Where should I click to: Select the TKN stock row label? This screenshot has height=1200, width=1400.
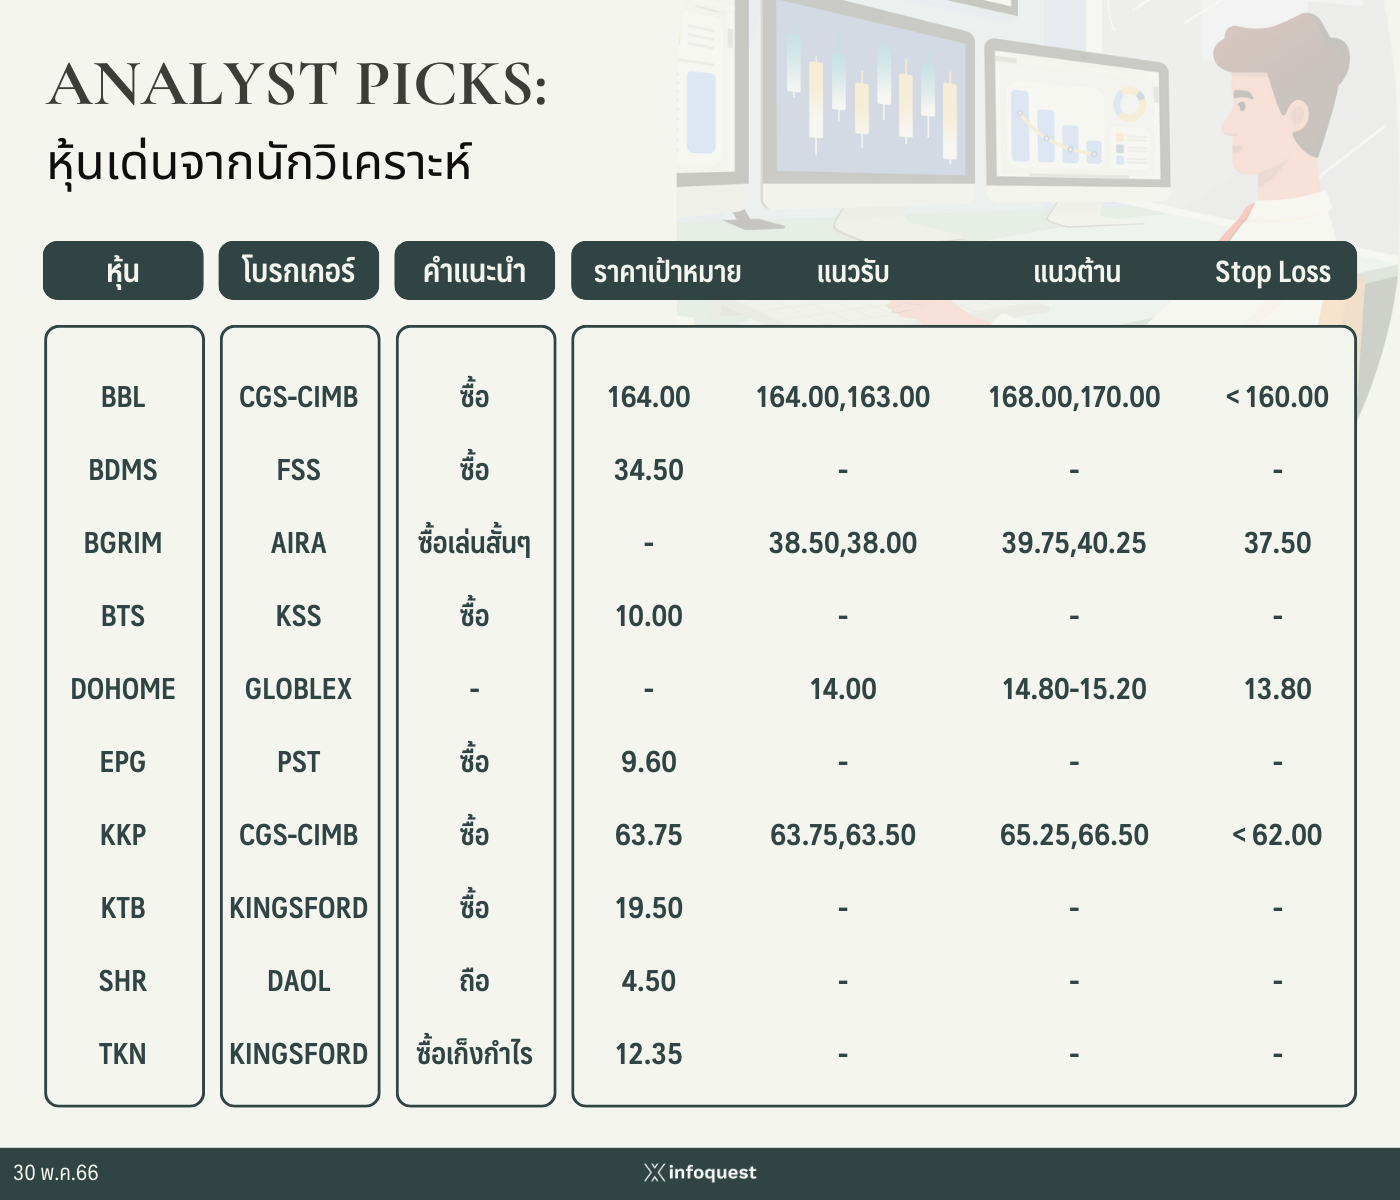(x=123, y=1054)
